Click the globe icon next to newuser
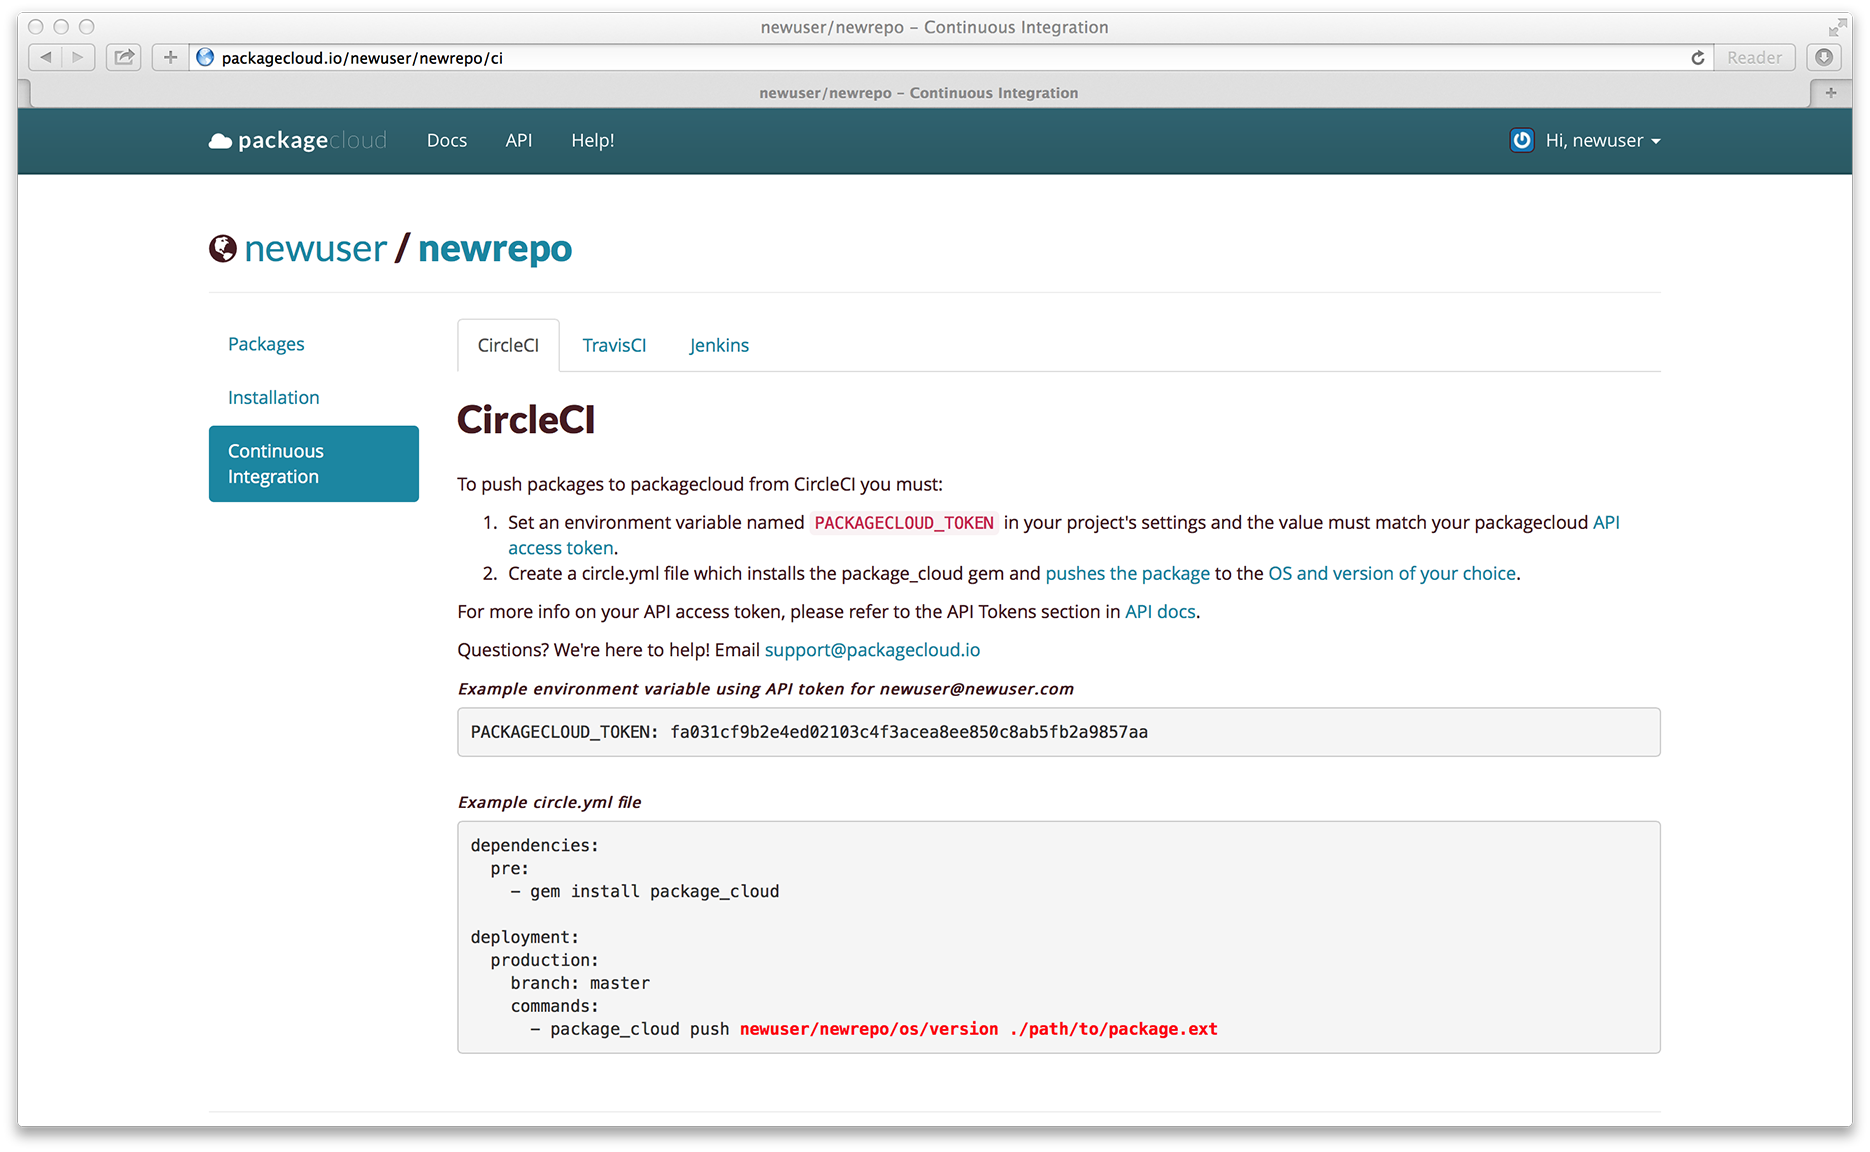The image size is (1870, 1152). (x=223, y=249)
